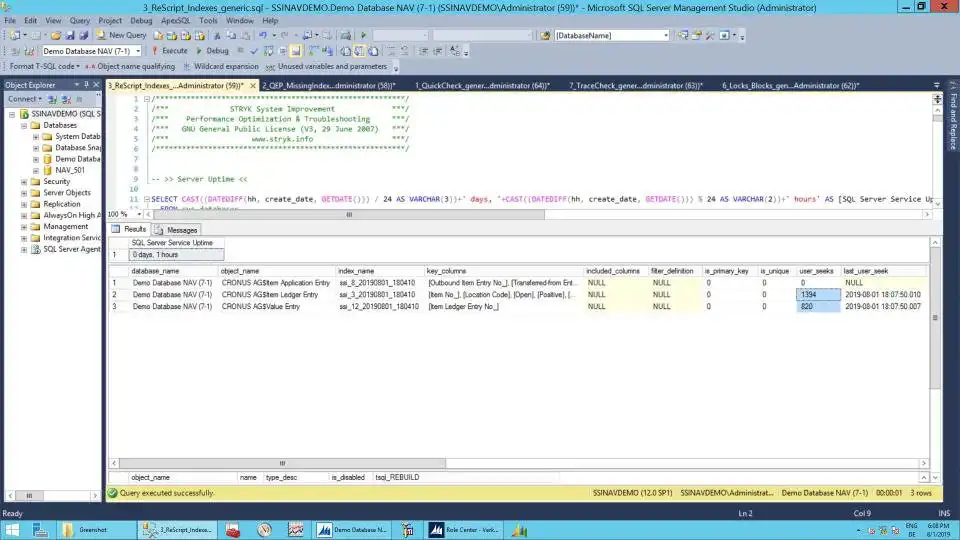Click the Specify Values for Template Parameters icon
Viewport: 960px width, 540px height.
click(x=455, y=51)
